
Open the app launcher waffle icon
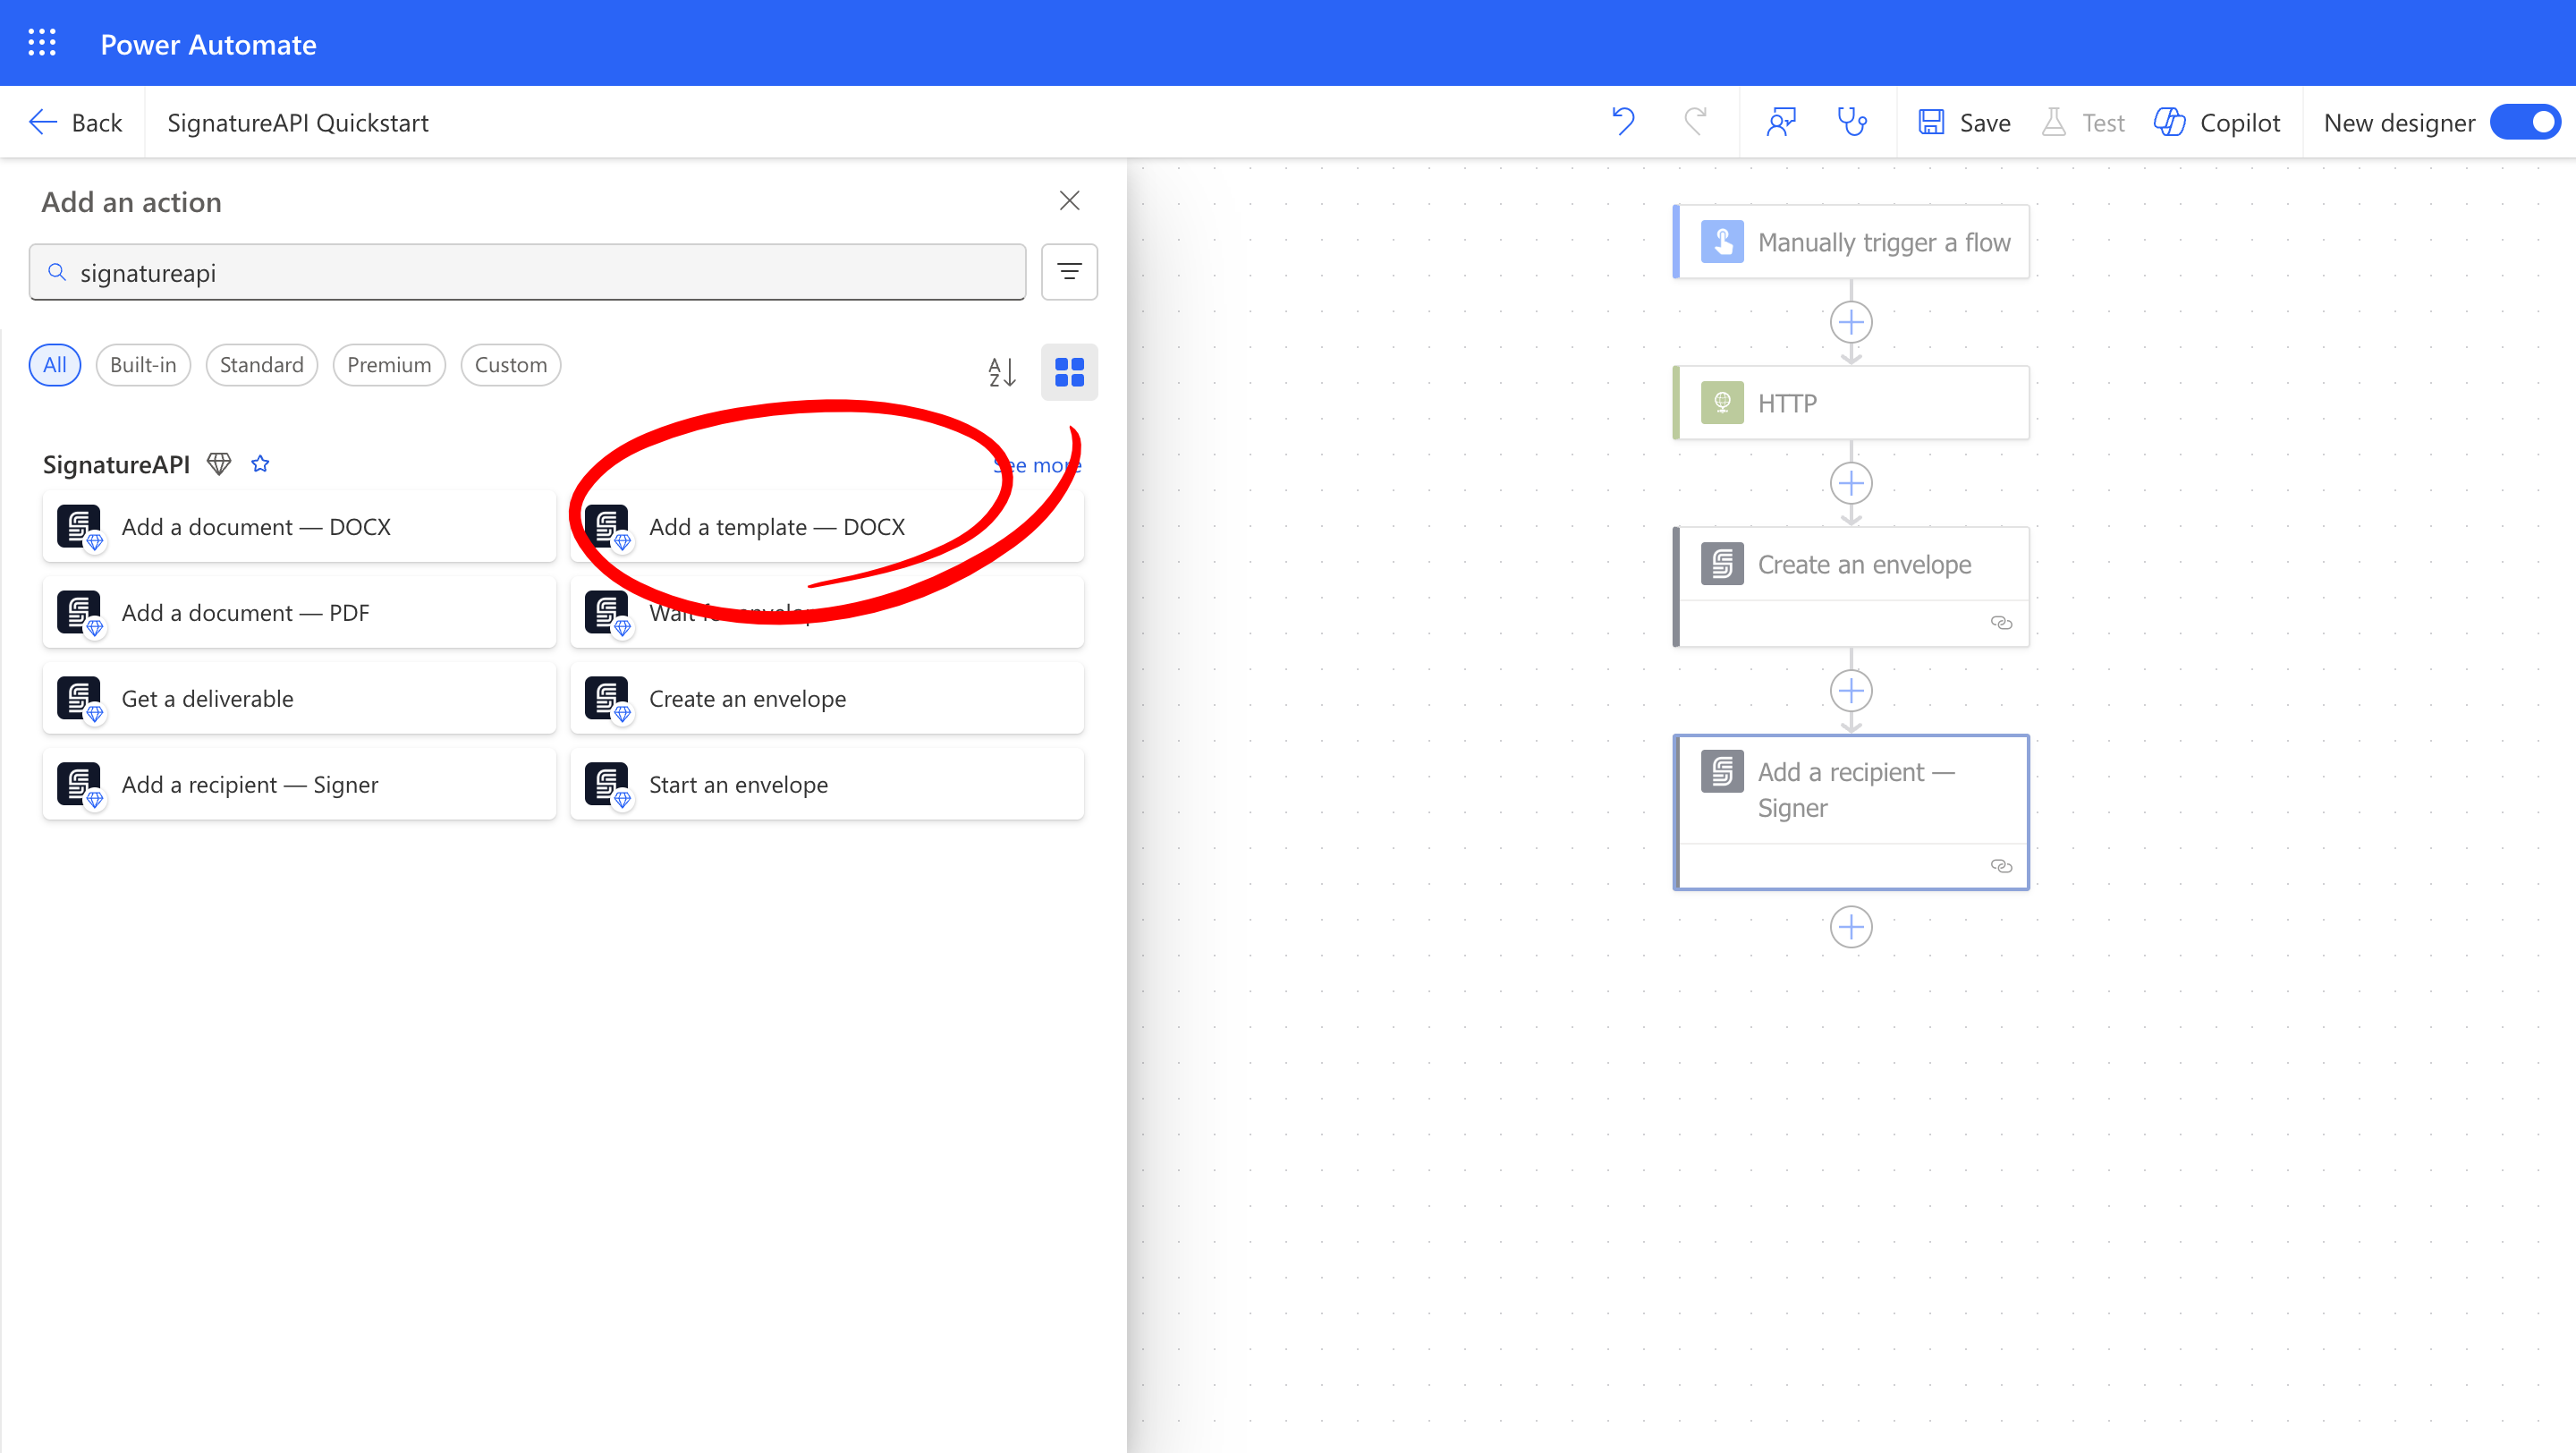[x=42, y=43]
